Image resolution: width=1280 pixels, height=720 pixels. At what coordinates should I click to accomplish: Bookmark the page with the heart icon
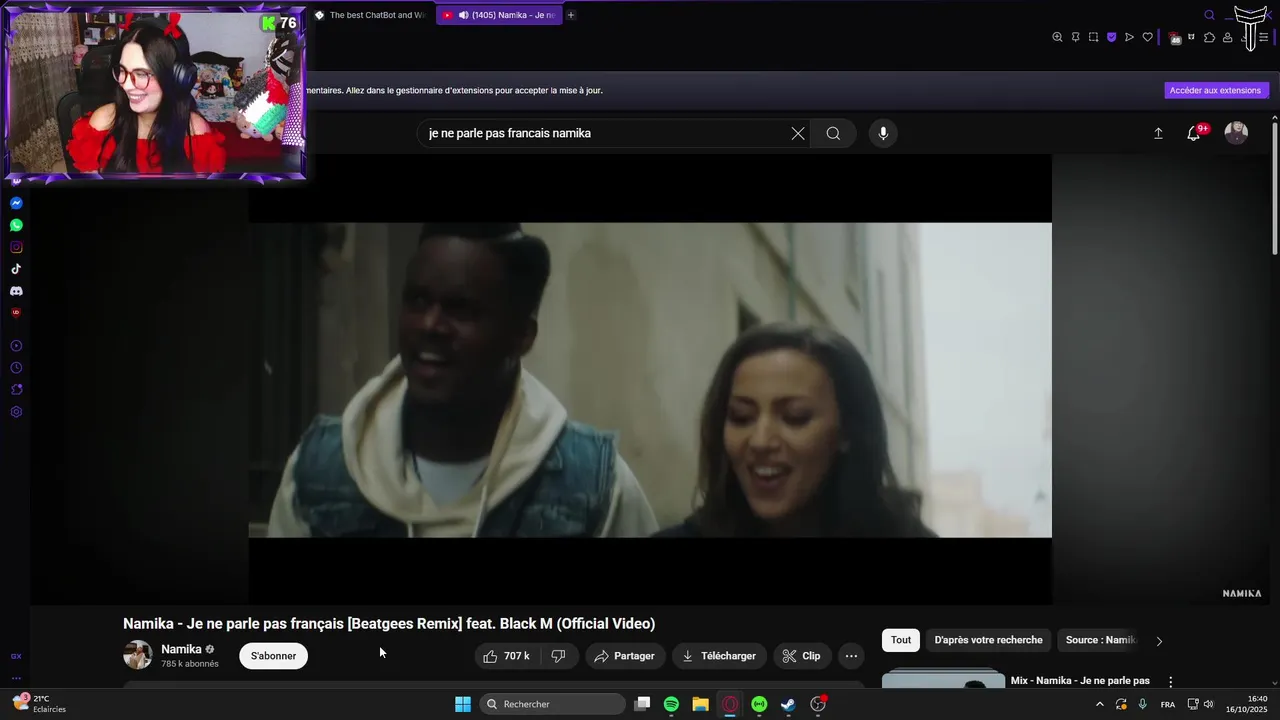click(1147, 37)
